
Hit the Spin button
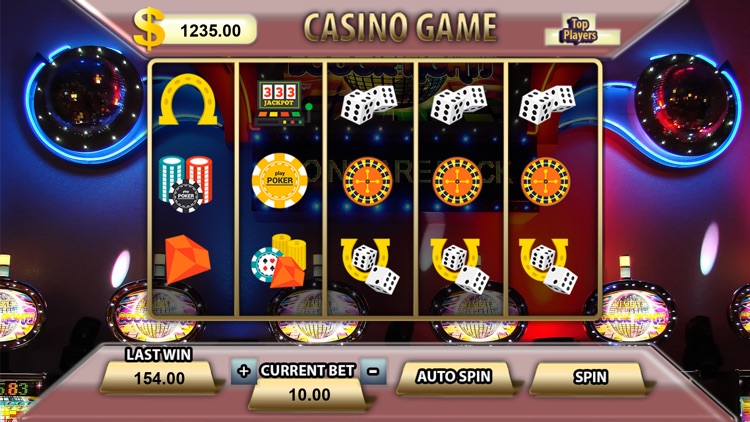[590, 378]
